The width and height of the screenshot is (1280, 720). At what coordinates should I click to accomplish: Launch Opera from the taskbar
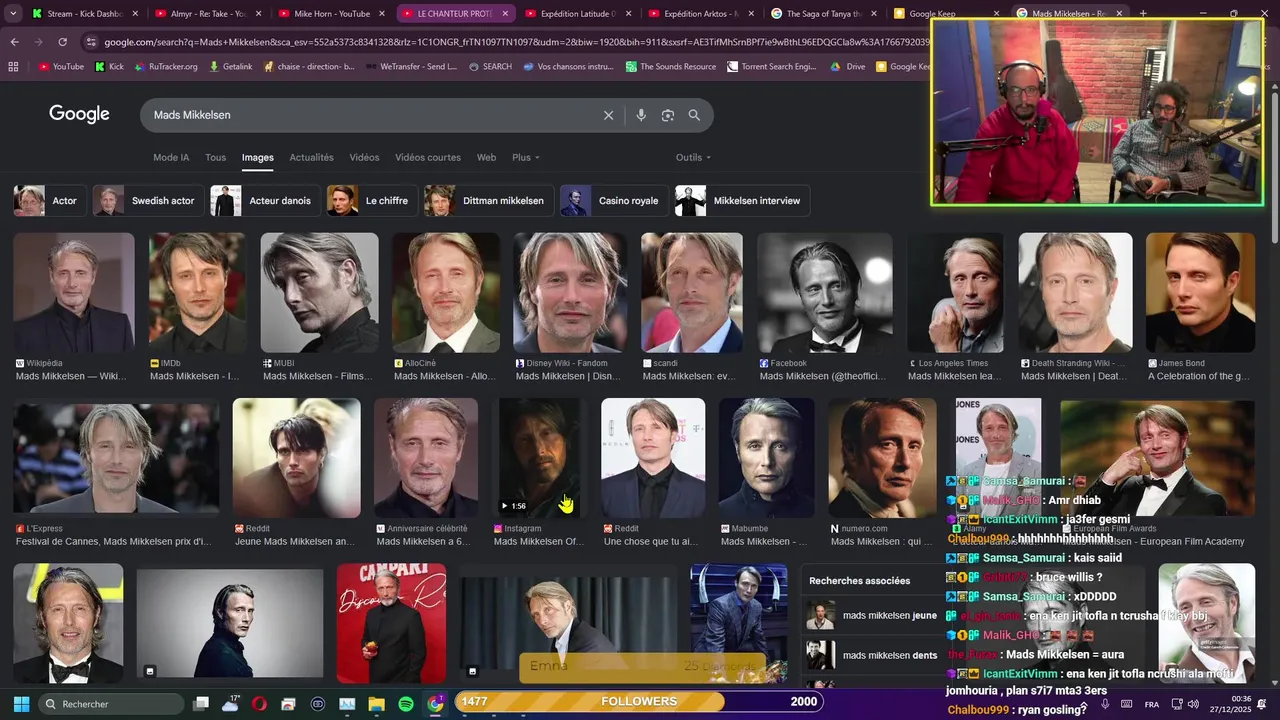pyautogui.click(x=259, y=703)
